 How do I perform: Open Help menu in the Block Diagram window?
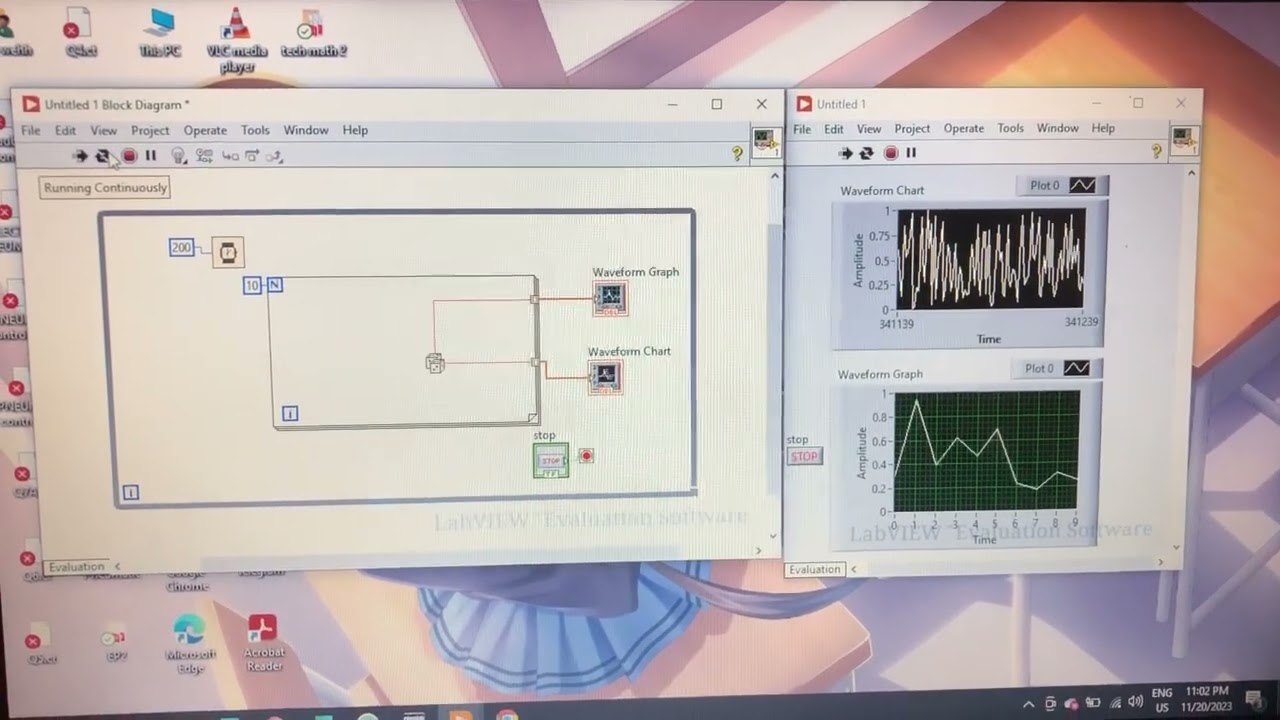355,130
